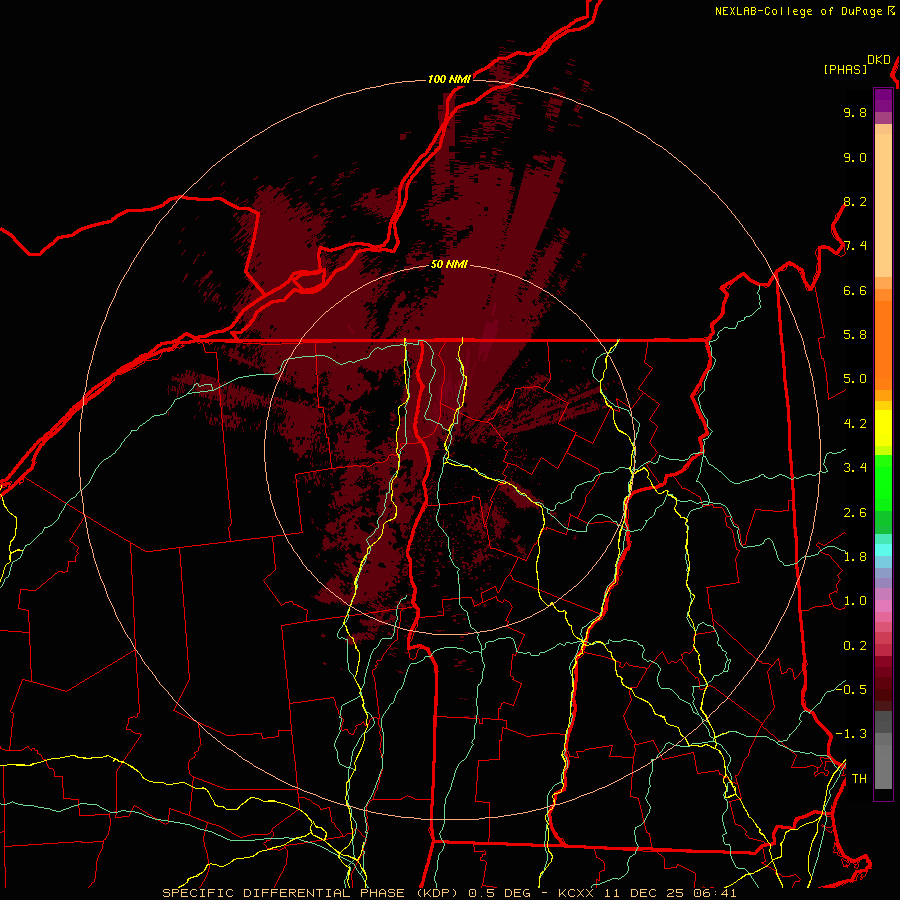Click the 6.6 scale value

coord(855,290)
